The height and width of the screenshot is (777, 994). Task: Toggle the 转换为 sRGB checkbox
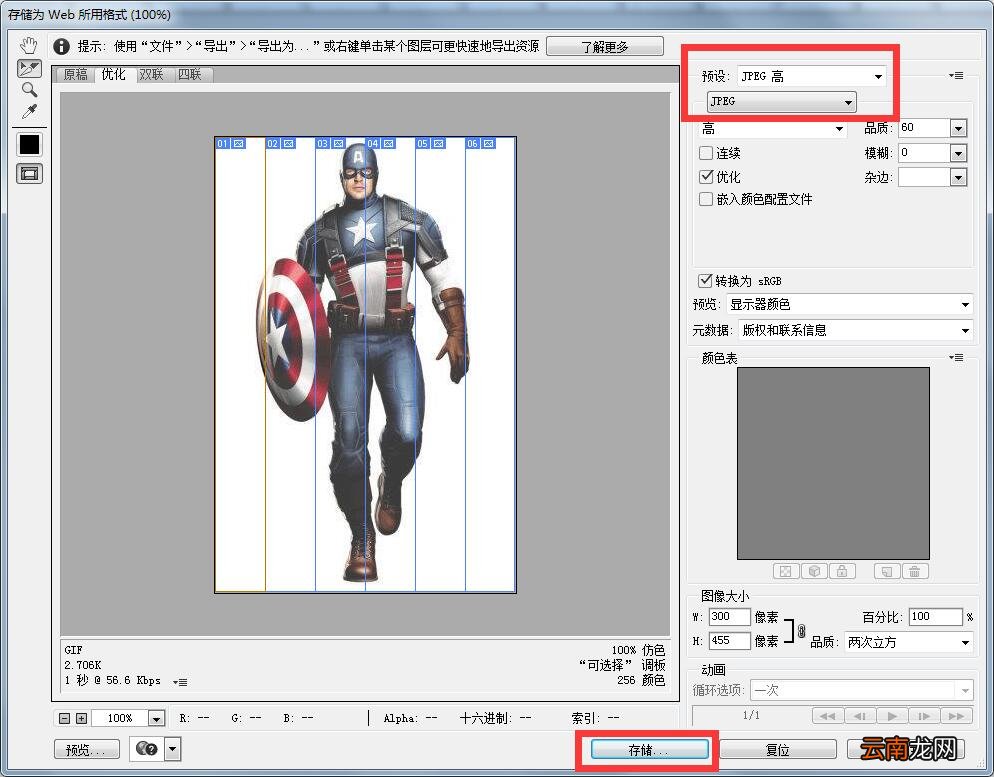point(705,280)
